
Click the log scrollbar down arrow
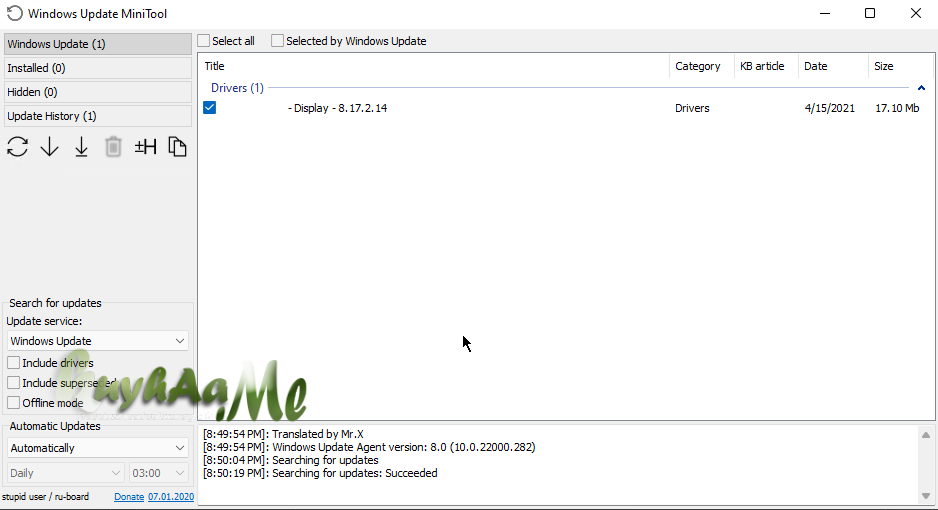[x=926, y=496]
